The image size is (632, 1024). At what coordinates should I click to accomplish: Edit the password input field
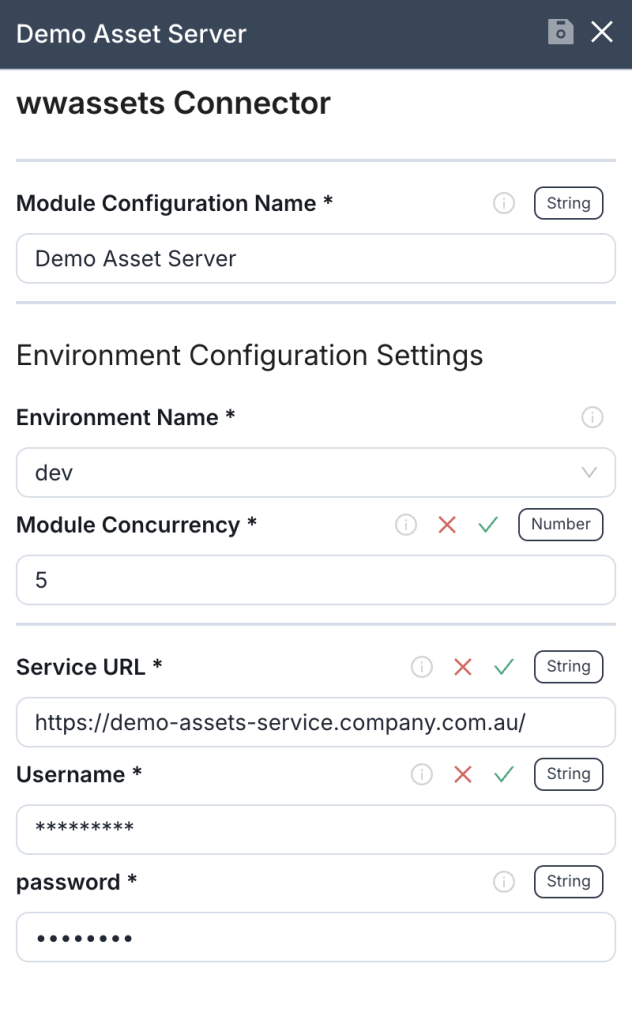click(x=316, y=937)
